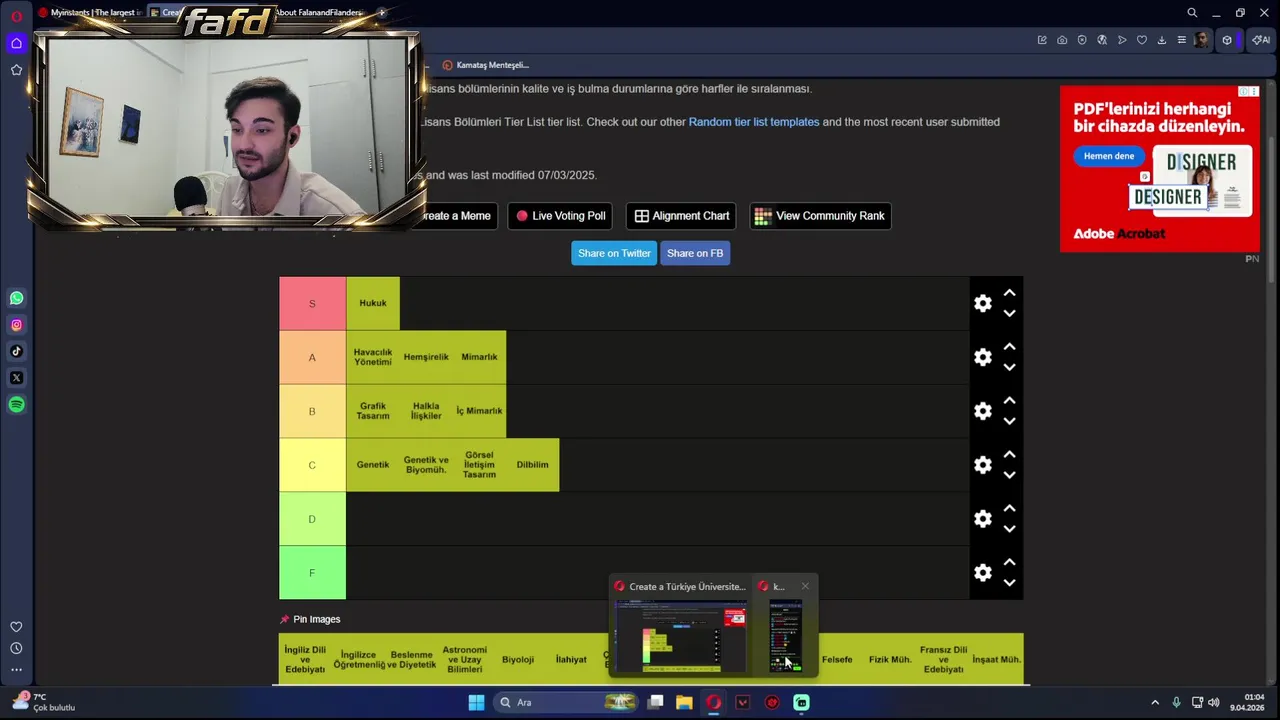1280x720 pixels.
Task: Open File Explorer from the taskbar
Action: (x=684, y=702)
